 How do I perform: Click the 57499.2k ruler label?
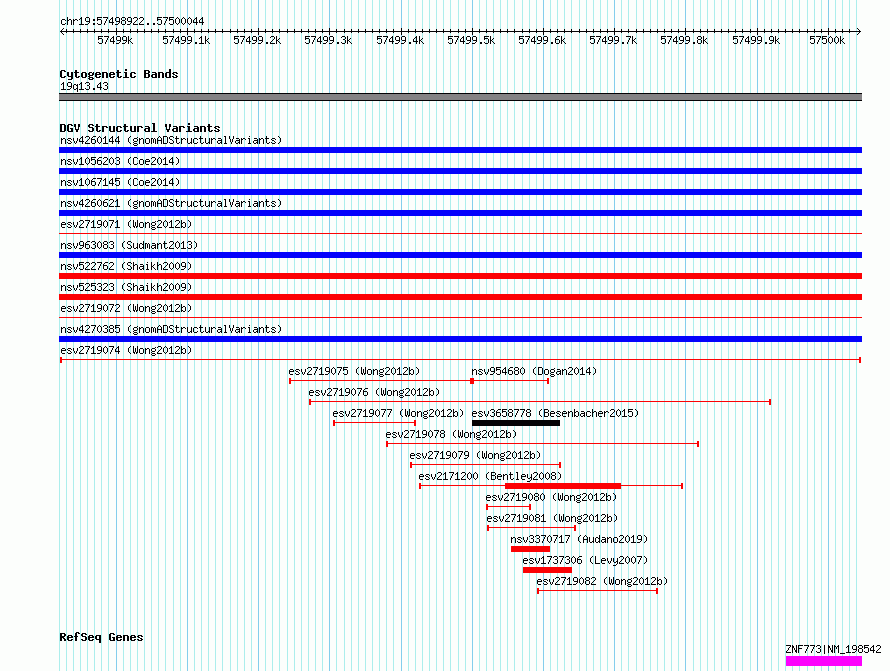257,40
